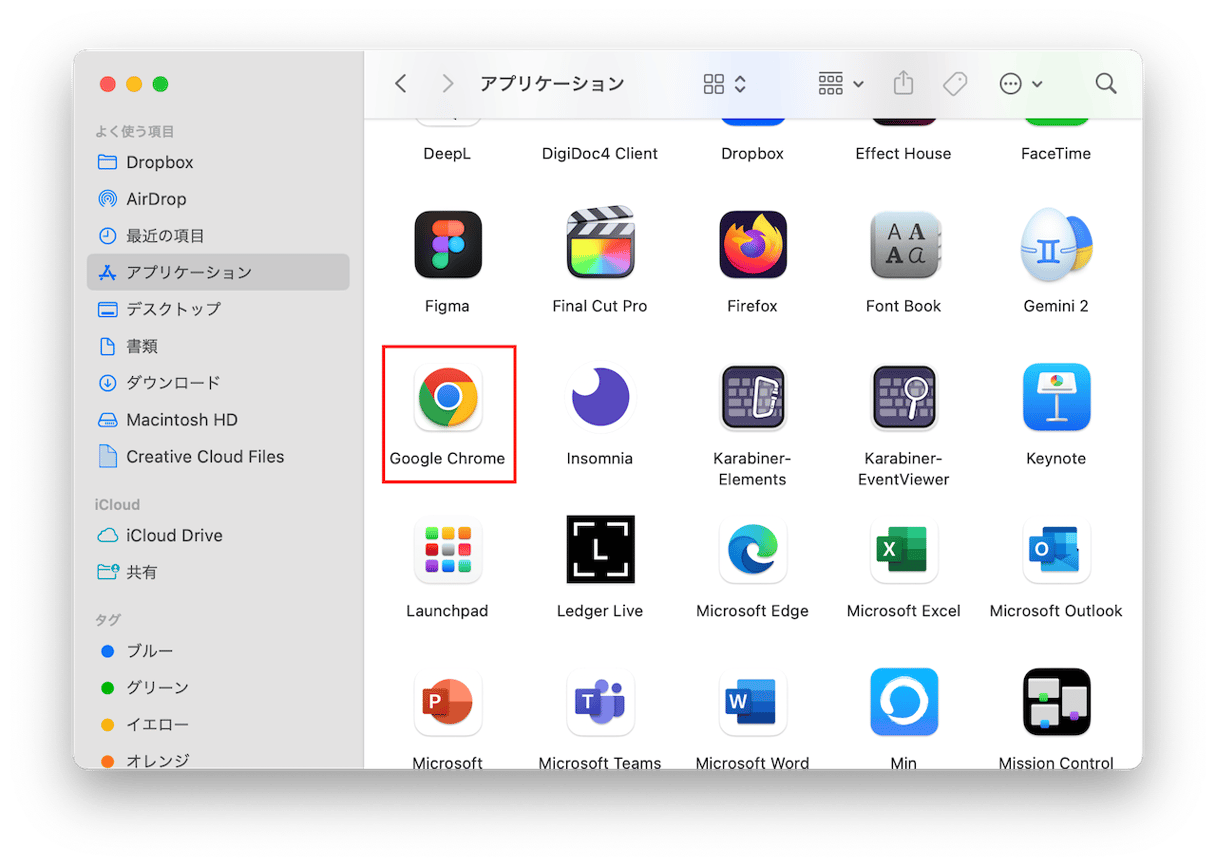The width and height of the screenshot is (1216, 866).
Task: Select 共有 in the sidebar
Action: pyautogui.click(x=218, y=573)
